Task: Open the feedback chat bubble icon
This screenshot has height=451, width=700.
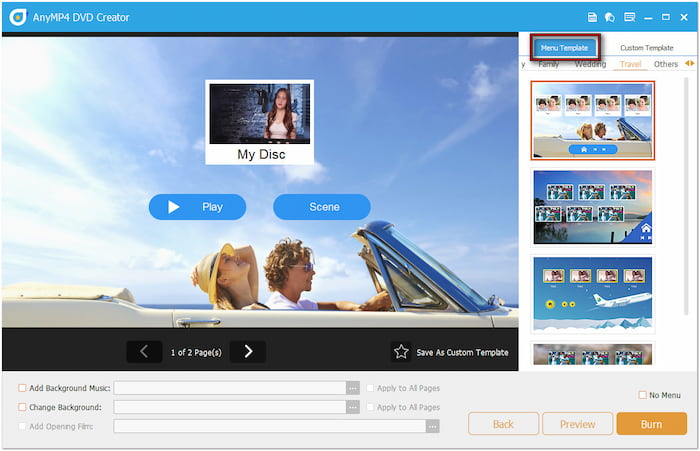Action: click(610, 17)
